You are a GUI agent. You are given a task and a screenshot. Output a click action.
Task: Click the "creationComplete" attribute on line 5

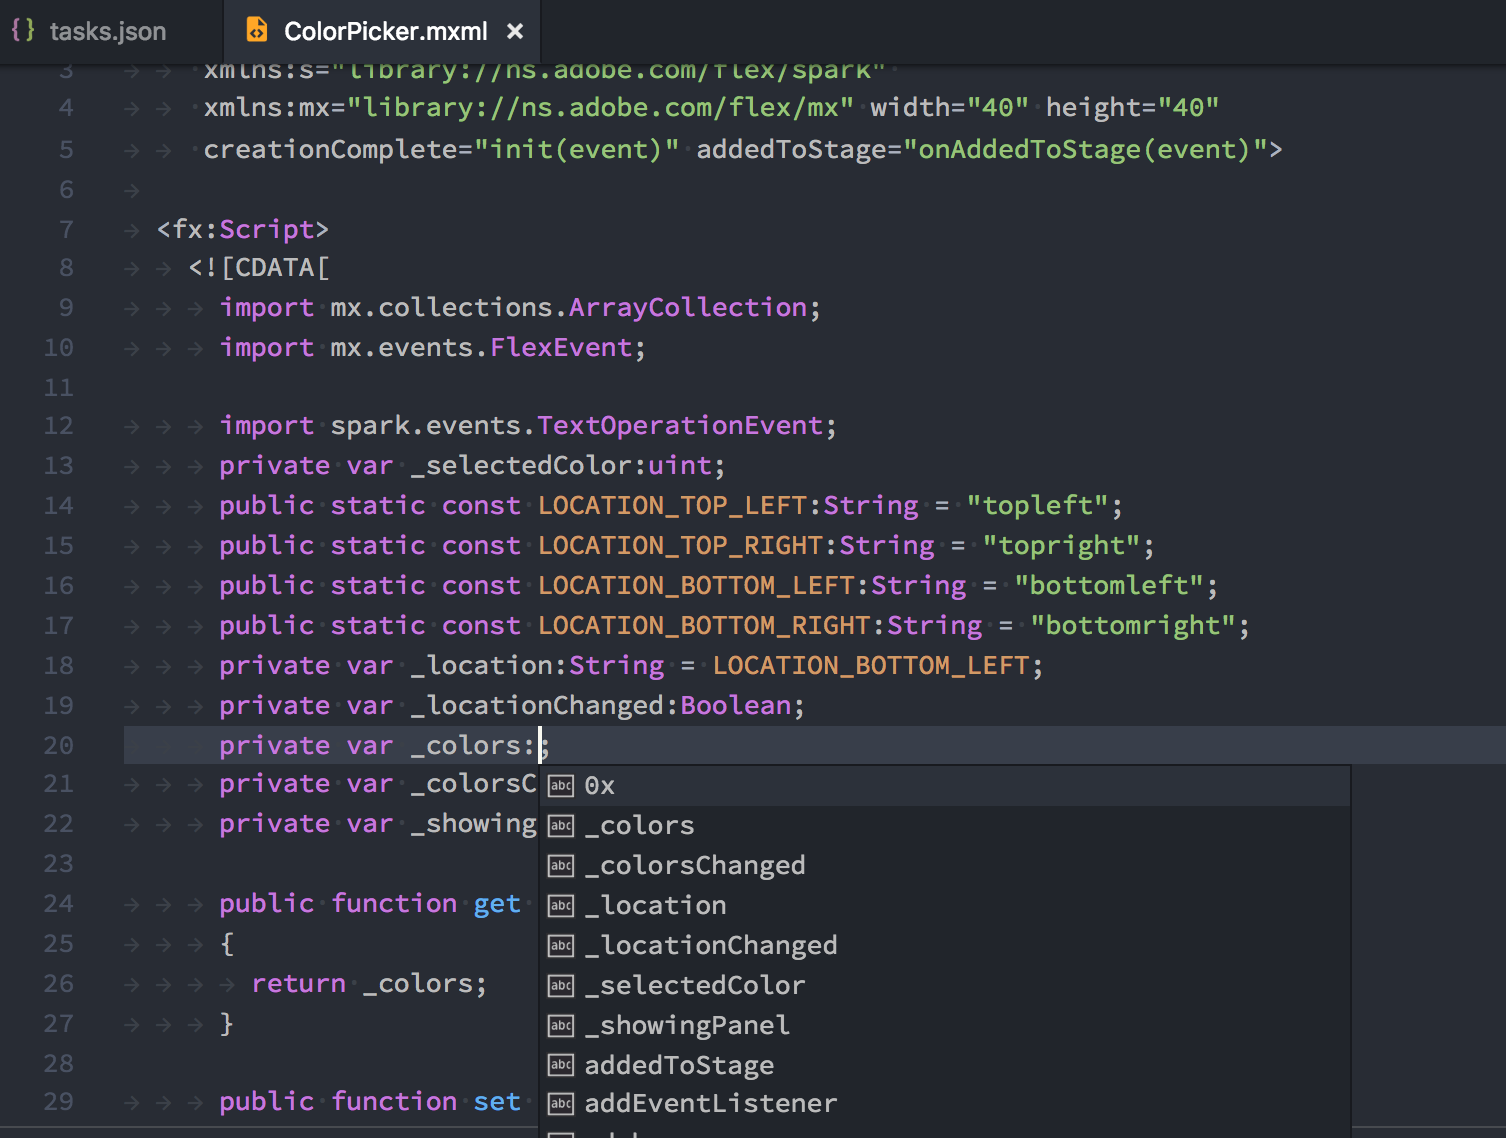click(331, 150)
